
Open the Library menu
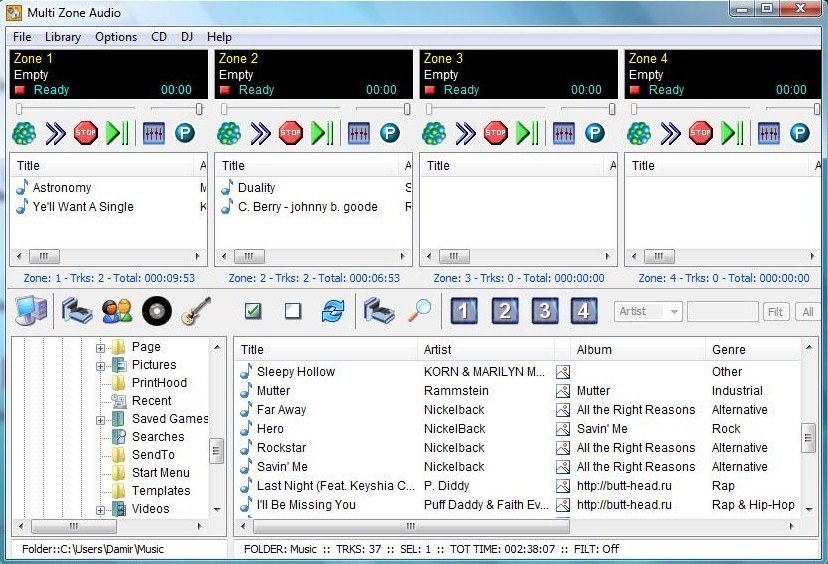(x=63, y=37)
